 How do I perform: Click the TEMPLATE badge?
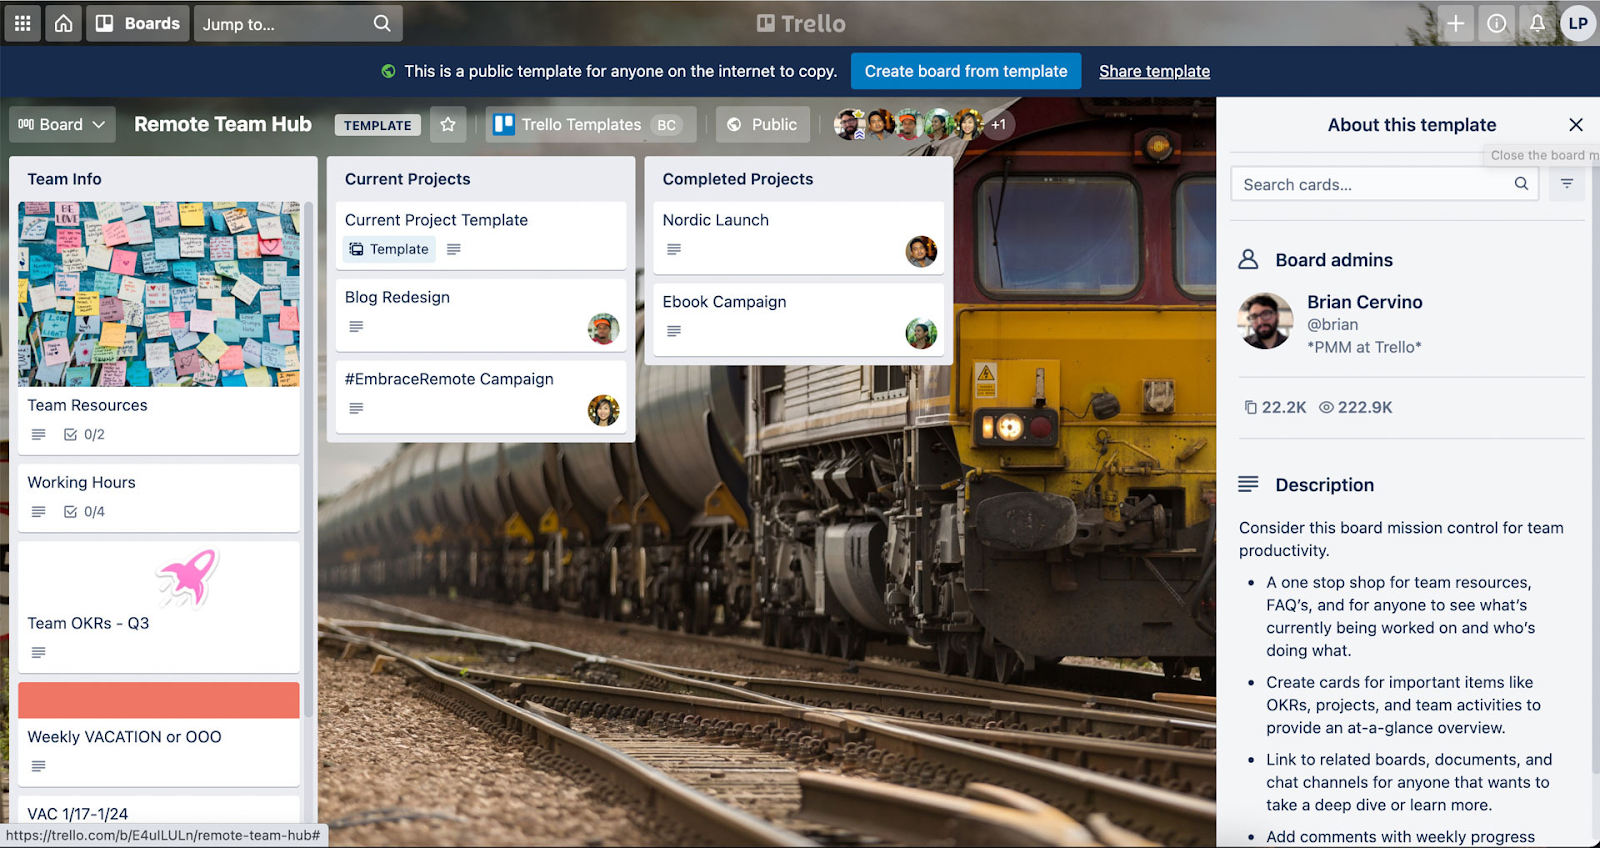point(377,125)
